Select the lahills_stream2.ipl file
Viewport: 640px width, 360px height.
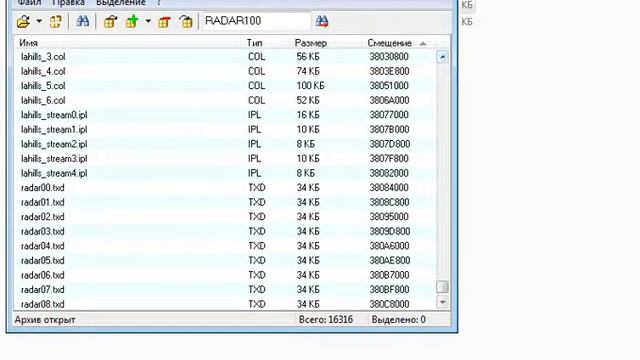click(x=54, y=144)
